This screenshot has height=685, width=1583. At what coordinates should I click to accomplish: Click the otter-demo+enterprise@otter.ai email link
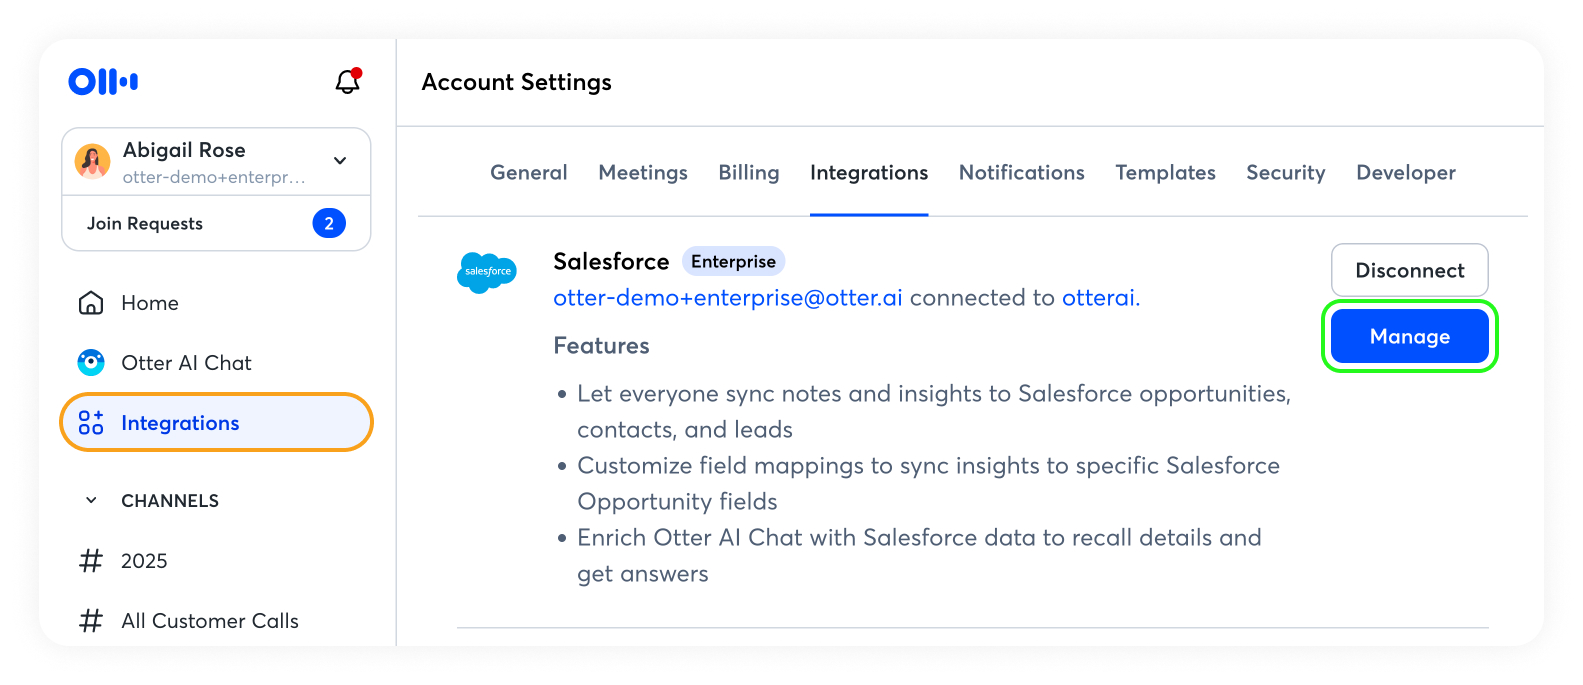tap(727, 298)
